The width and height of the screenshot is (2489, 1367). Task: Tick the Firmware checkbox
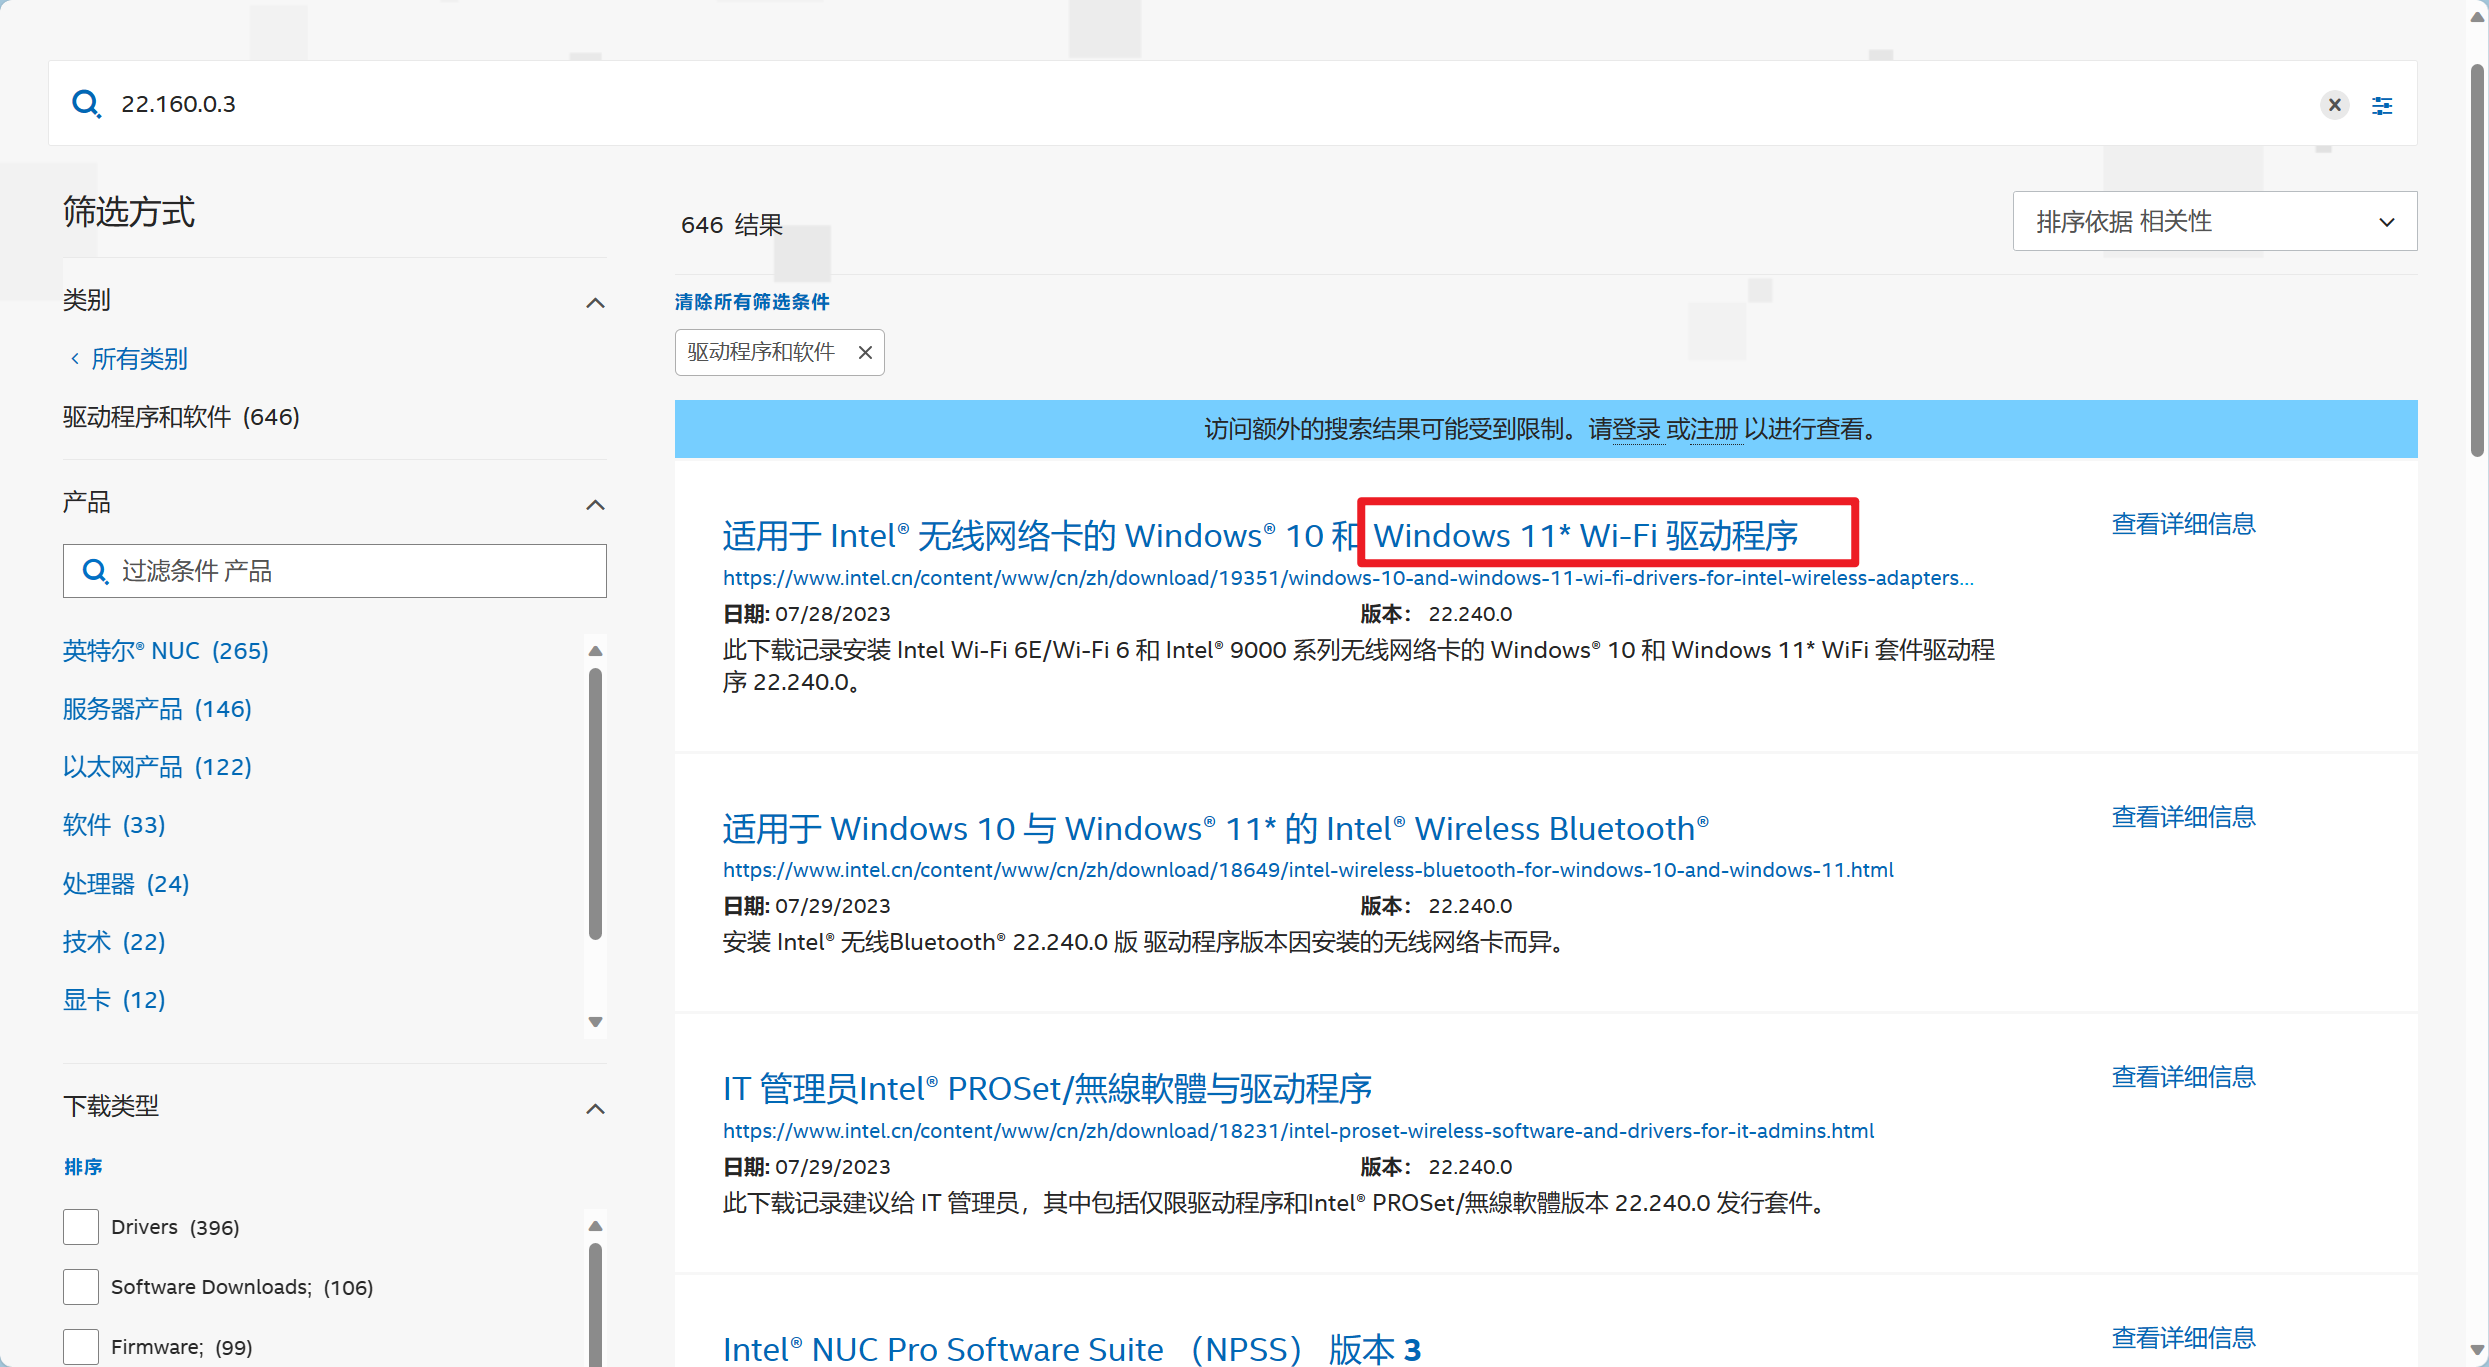point(81,1346)
